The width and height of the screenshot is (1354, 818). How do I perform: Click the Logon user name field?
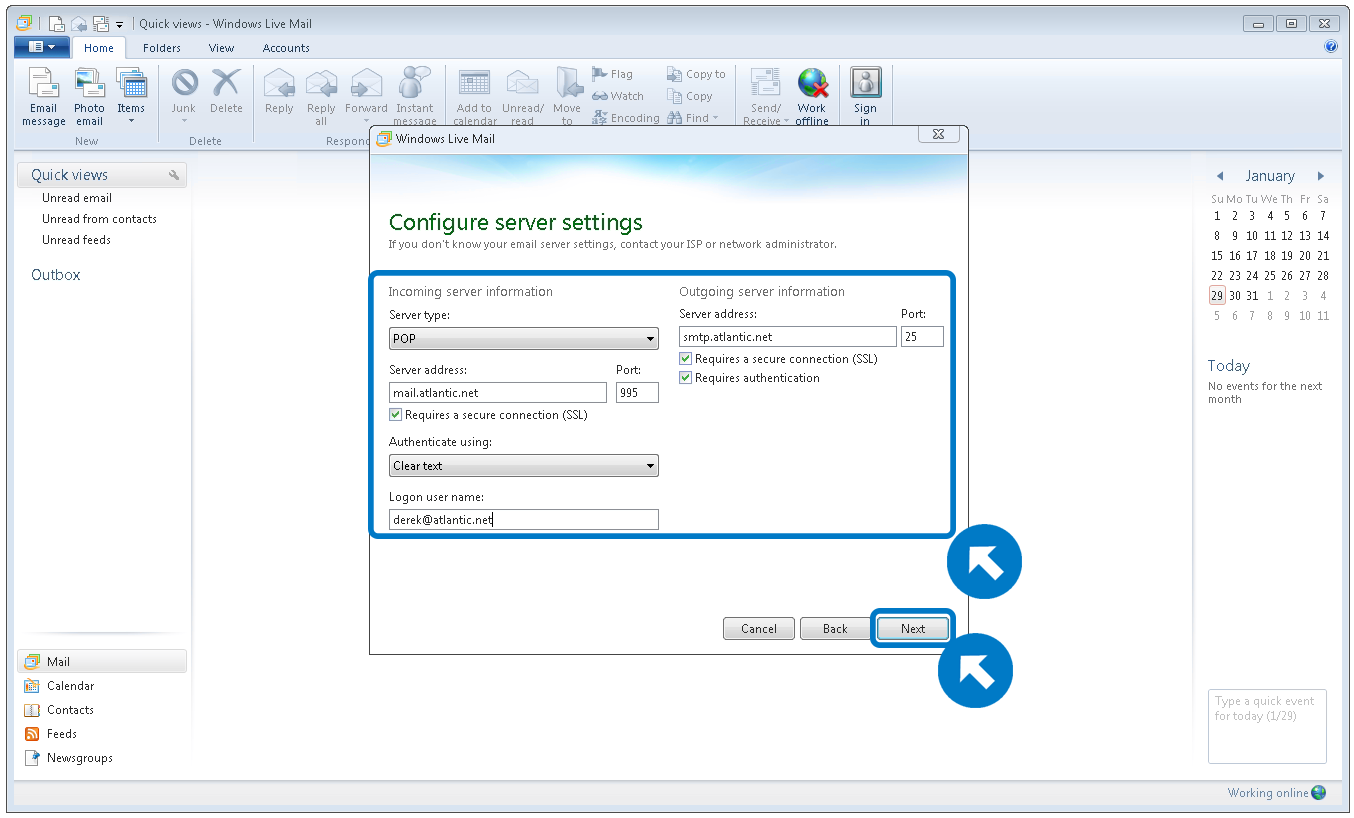point(523,519)
